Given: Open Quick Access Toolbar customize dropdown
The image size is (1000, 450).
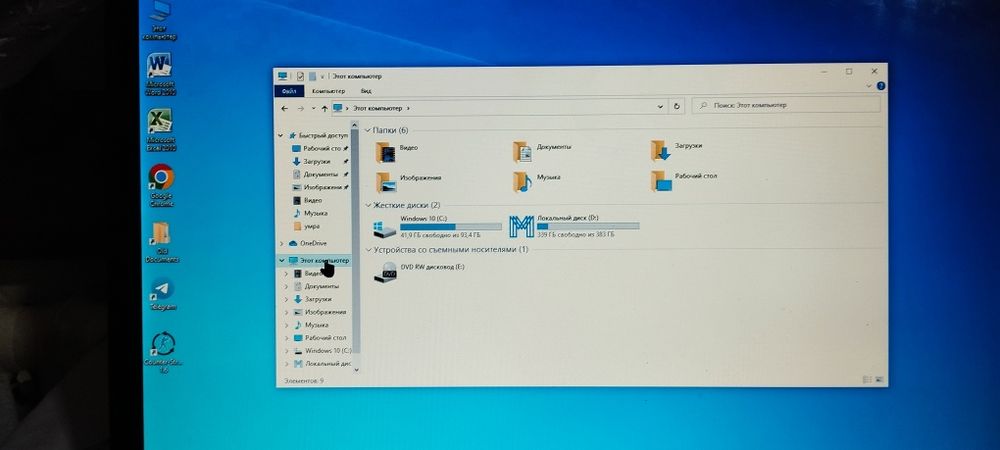Looking at the screenshot, I should (323, 76).
